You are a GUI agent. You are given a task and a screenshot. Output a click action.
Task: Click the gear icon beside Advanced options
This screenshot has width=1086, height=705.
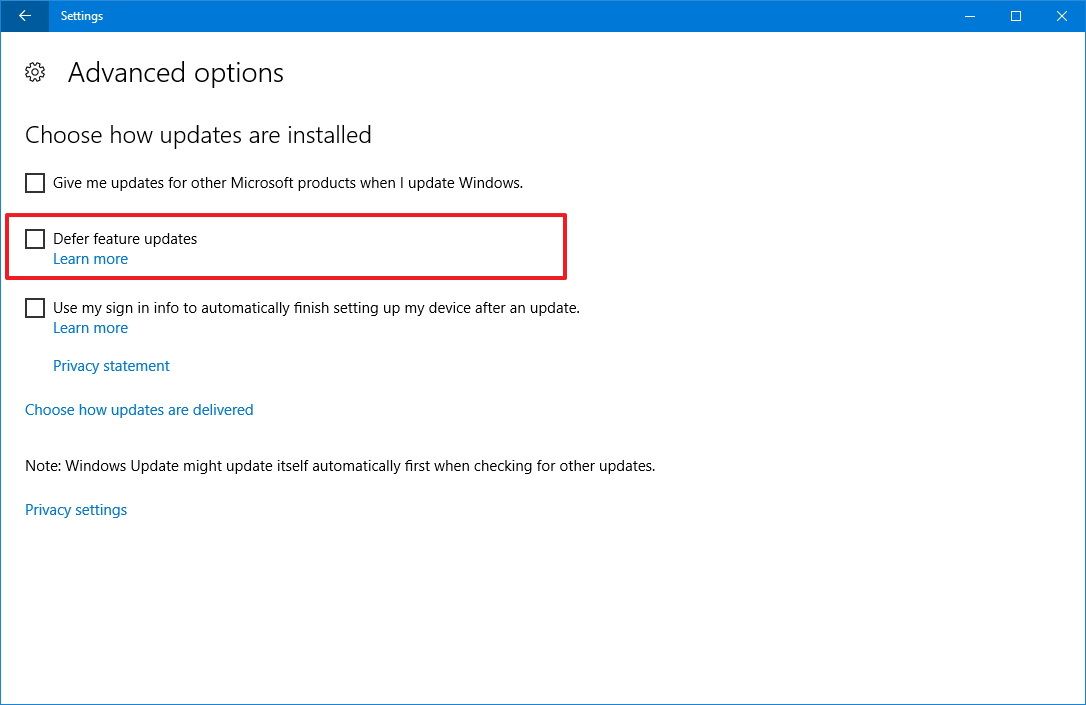click(35, 72)
